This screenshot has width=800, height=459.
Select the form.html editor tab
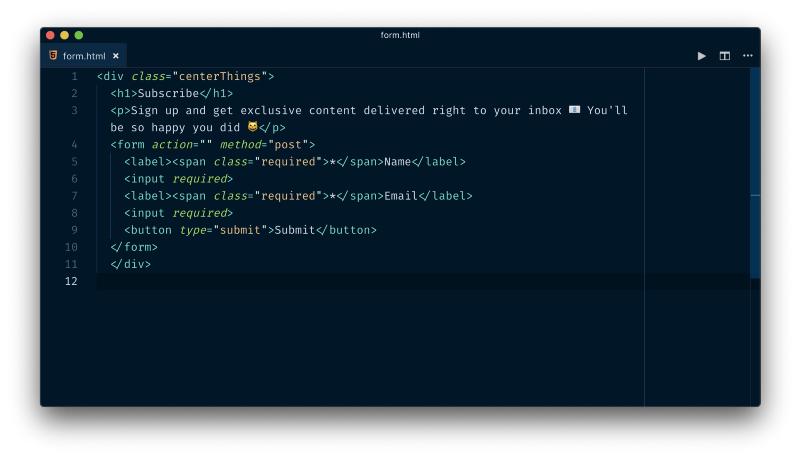click(84, 56)
